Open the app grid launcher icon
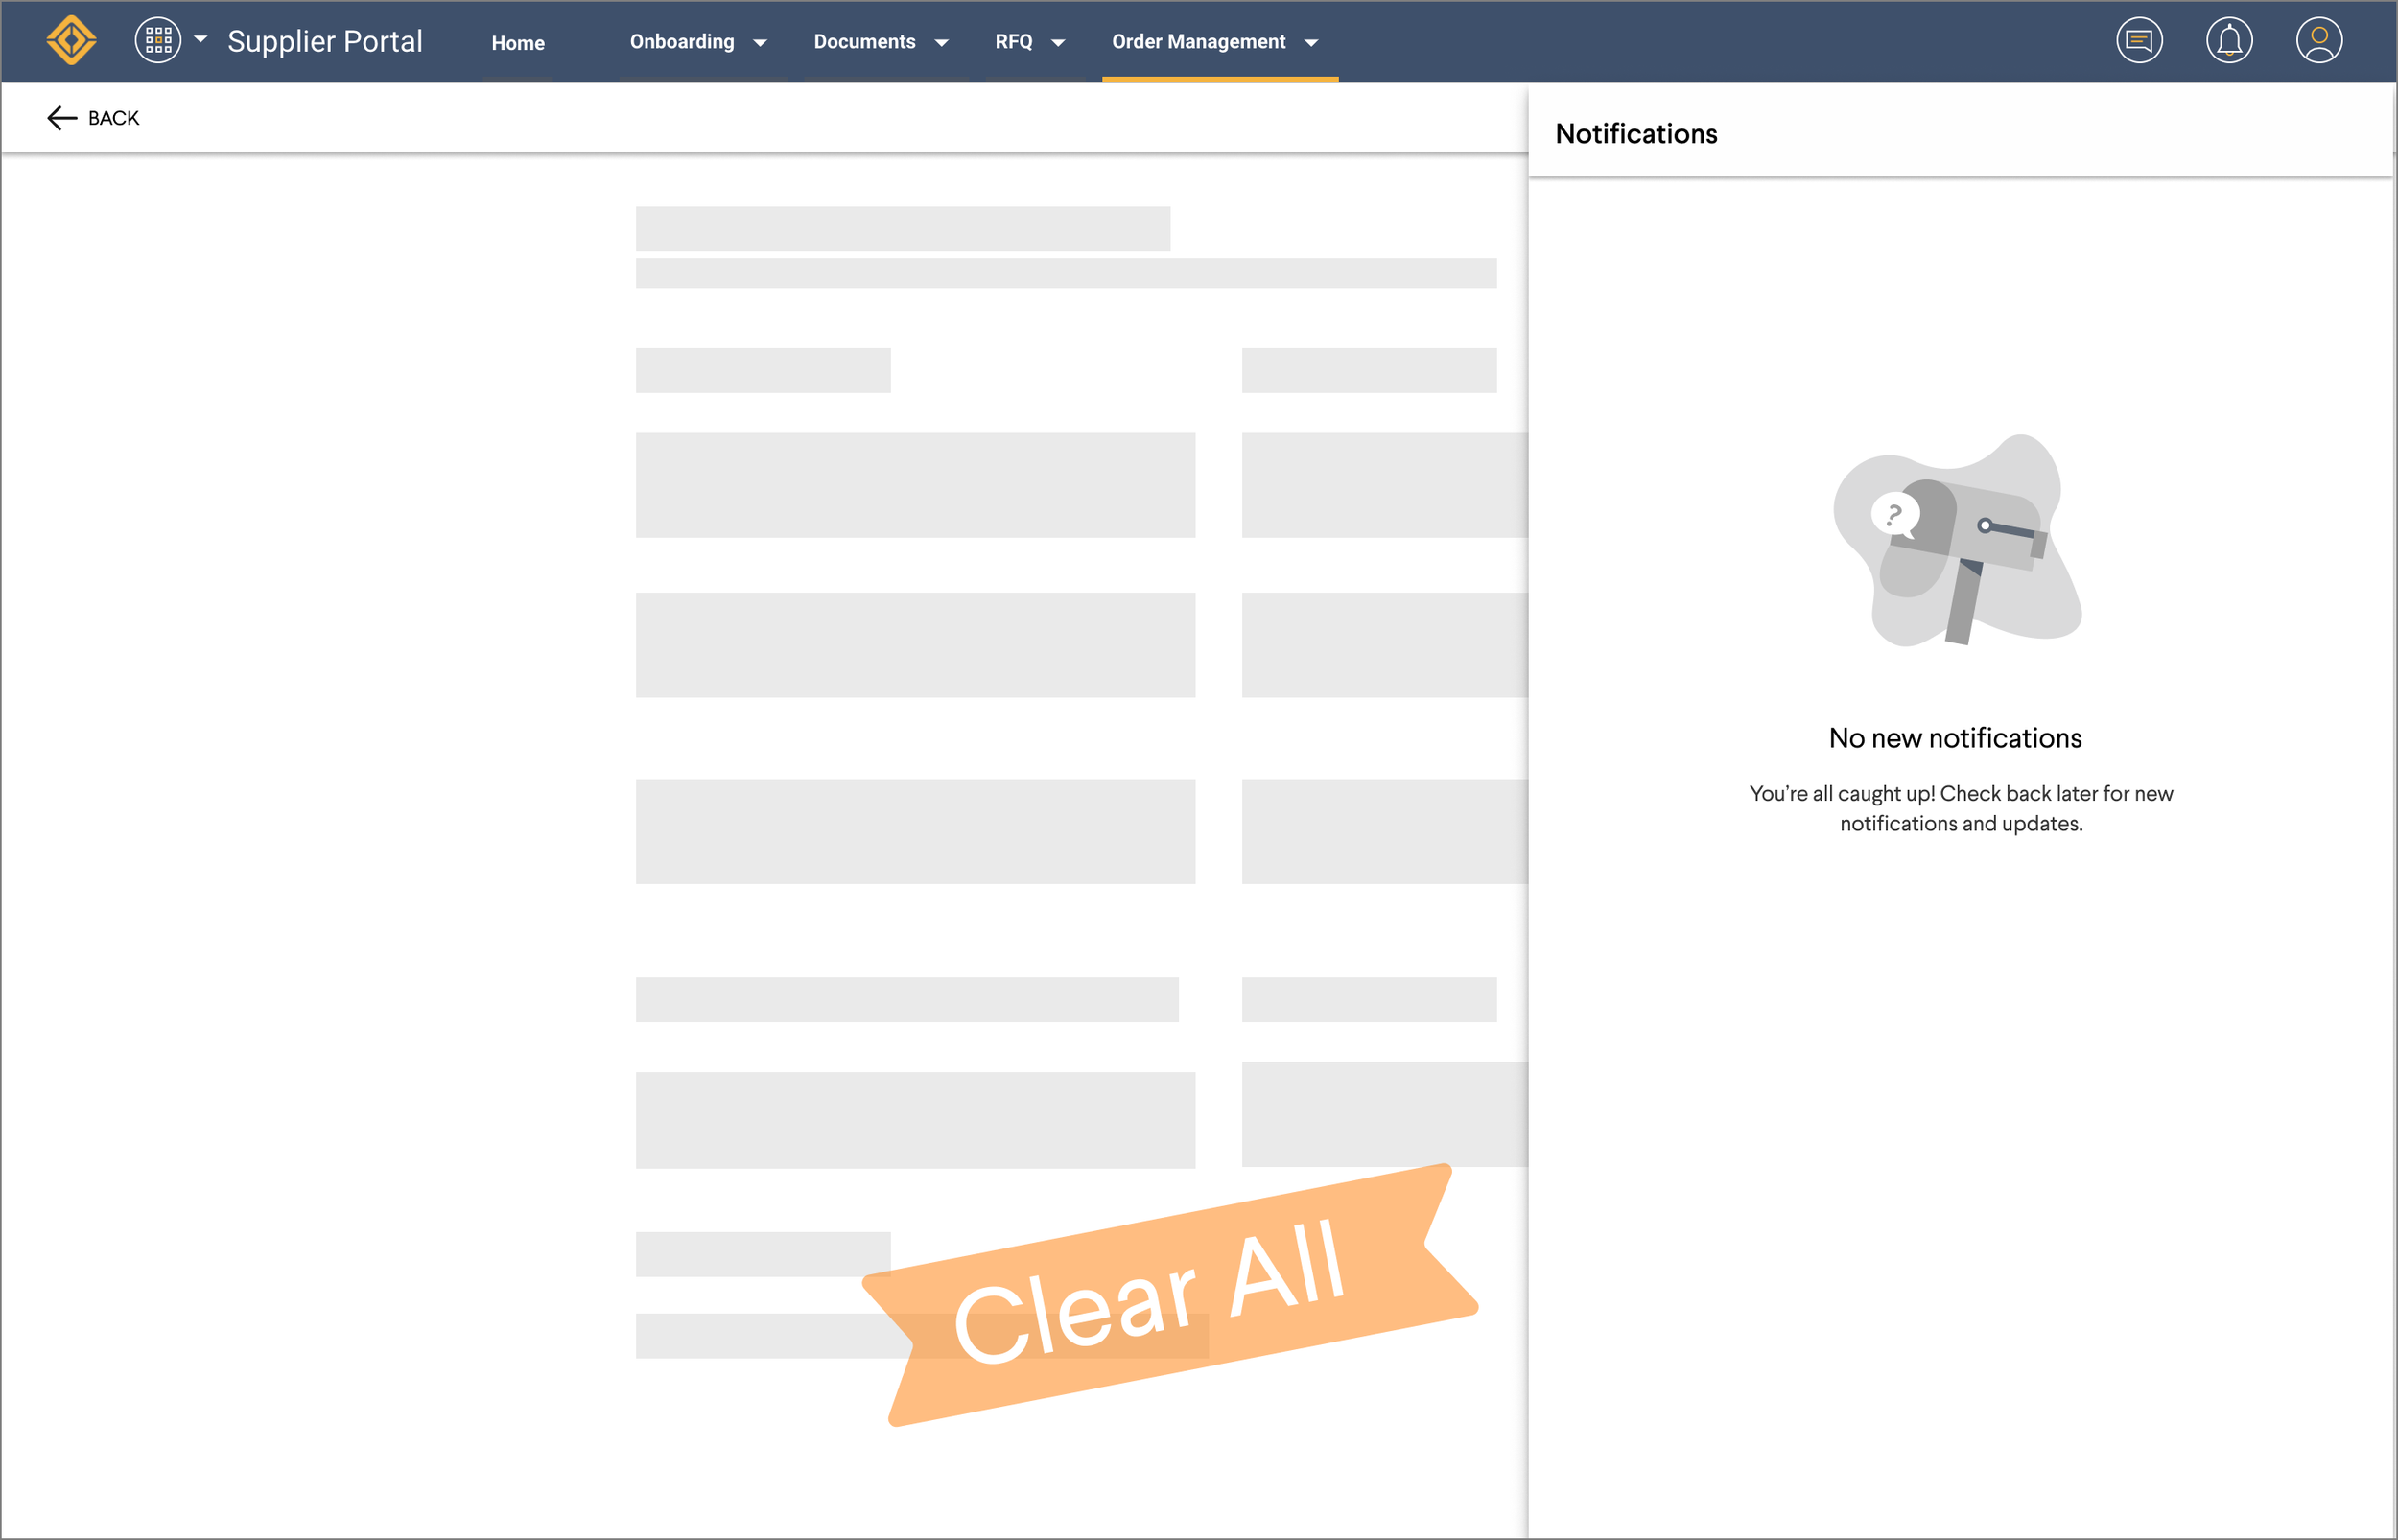This screenshot has width=2398, height=1540. click(x=158, y=41)
